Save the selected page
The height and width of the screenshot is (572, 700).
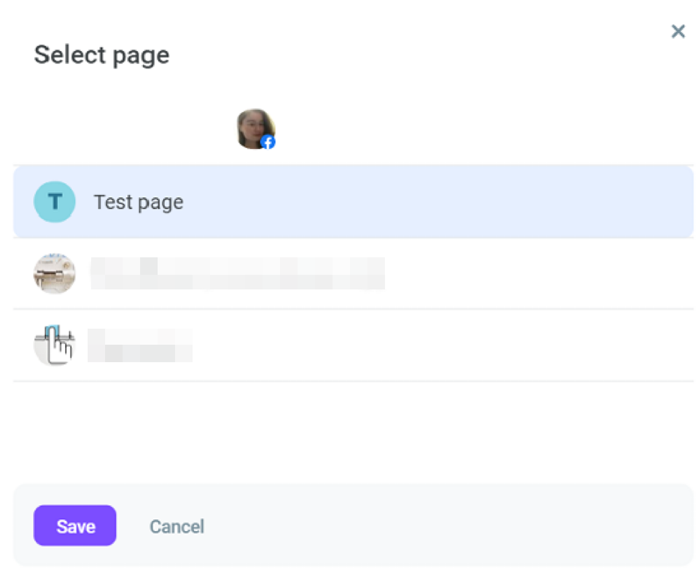point(75,526)
